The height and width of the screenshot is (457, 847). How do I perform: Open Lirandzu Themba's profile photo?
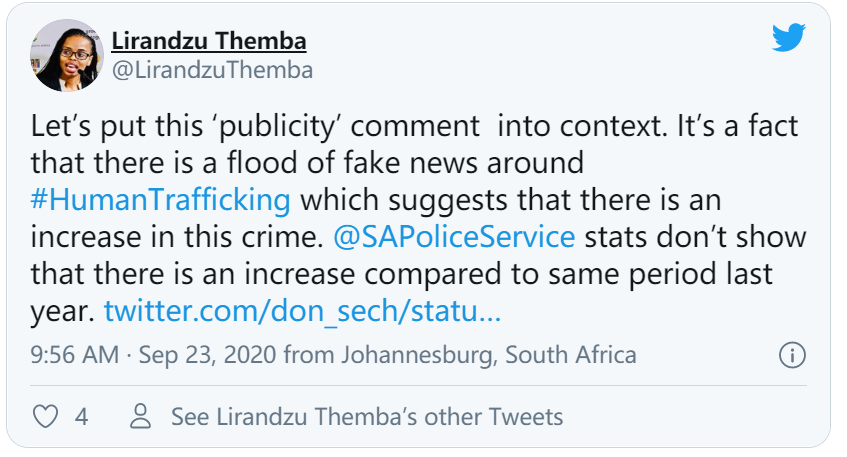pyautogui.click(x=68, y=55)
